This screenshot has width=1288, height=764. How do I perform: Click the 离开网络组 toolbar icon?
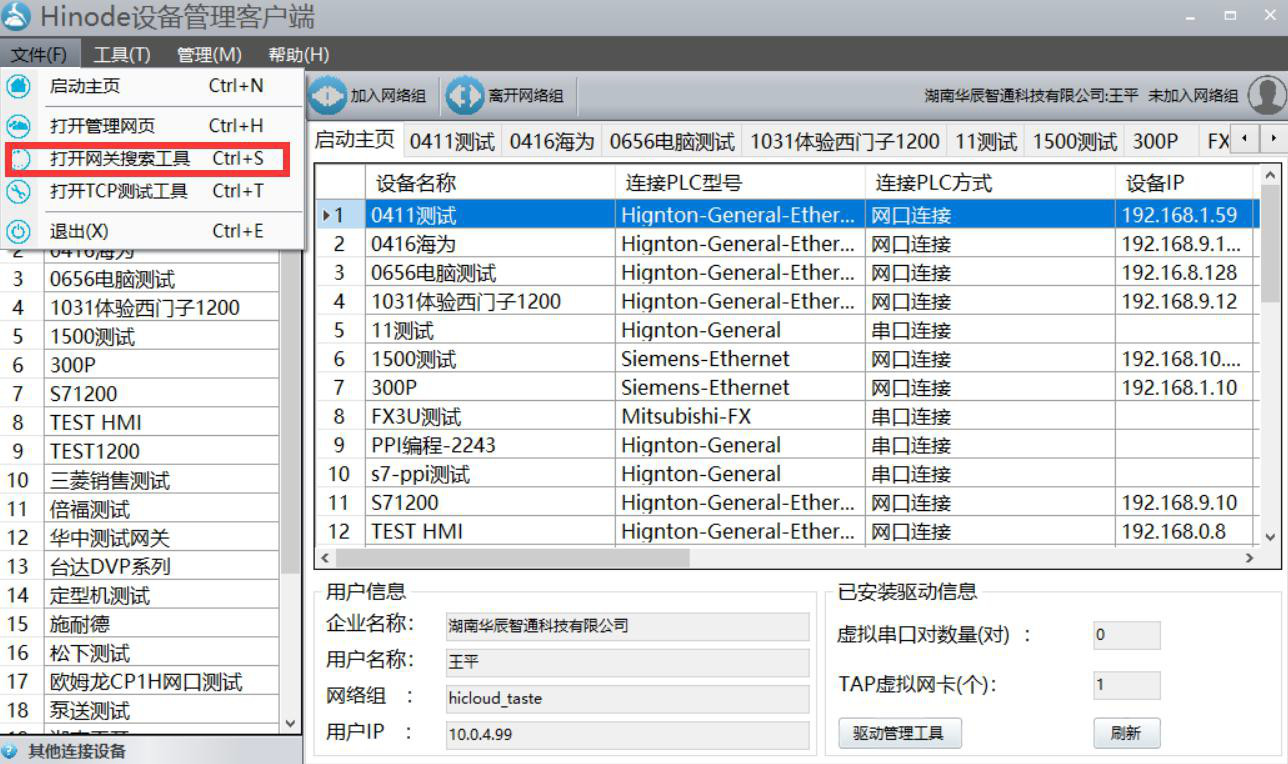[x=465, y=95]
